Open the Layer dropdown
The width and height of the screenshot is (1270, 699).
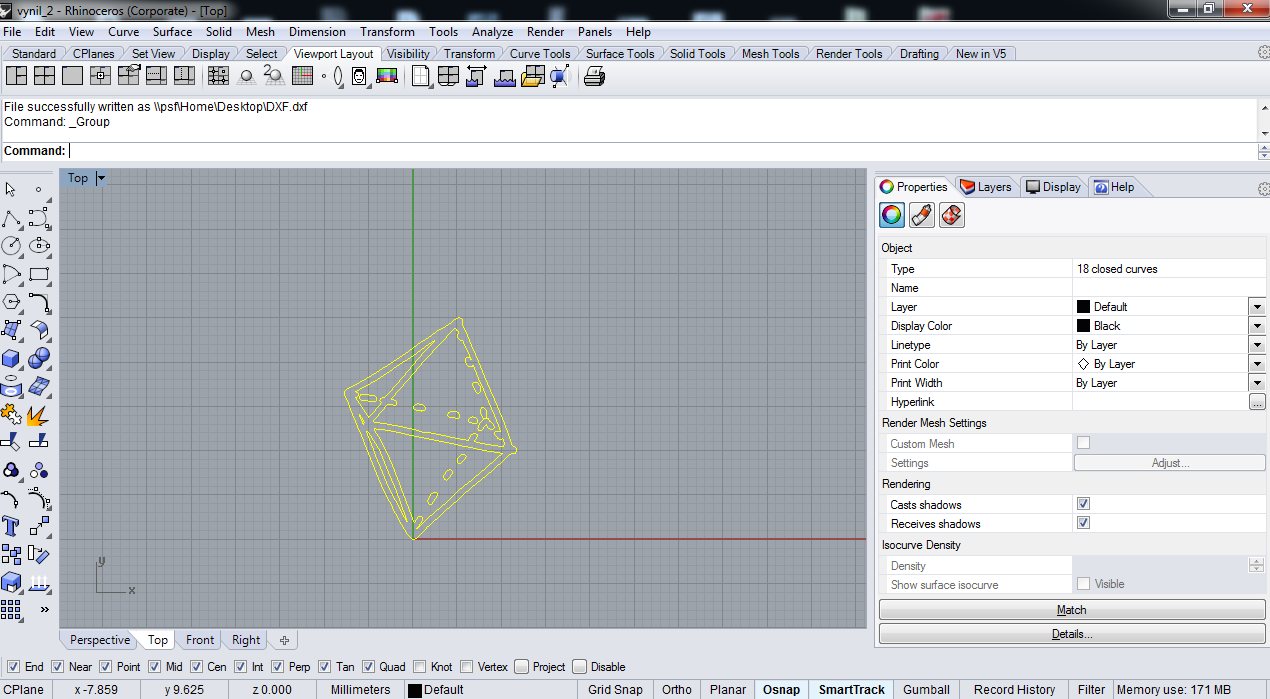tap(1257, 307)
